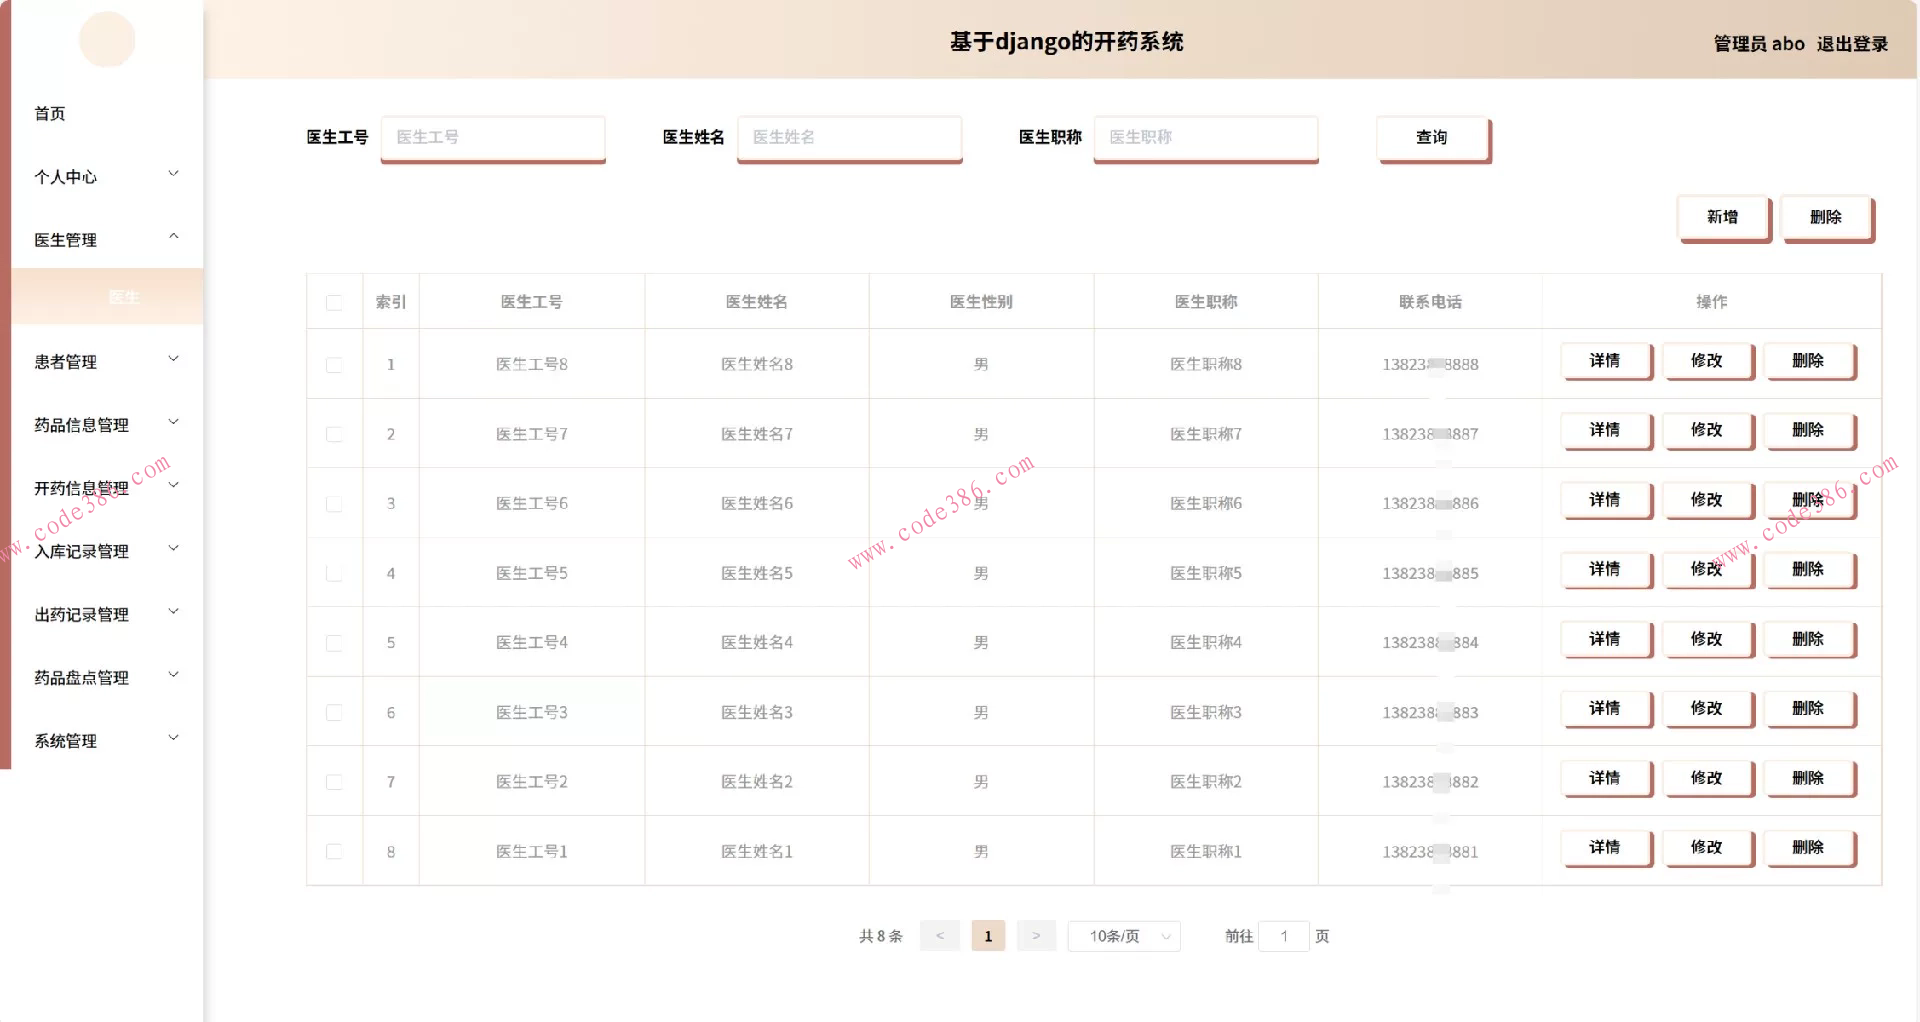Click 退出登录 to log out
Viewport: 1920px width, 1022px height.
coord(1851,44)
